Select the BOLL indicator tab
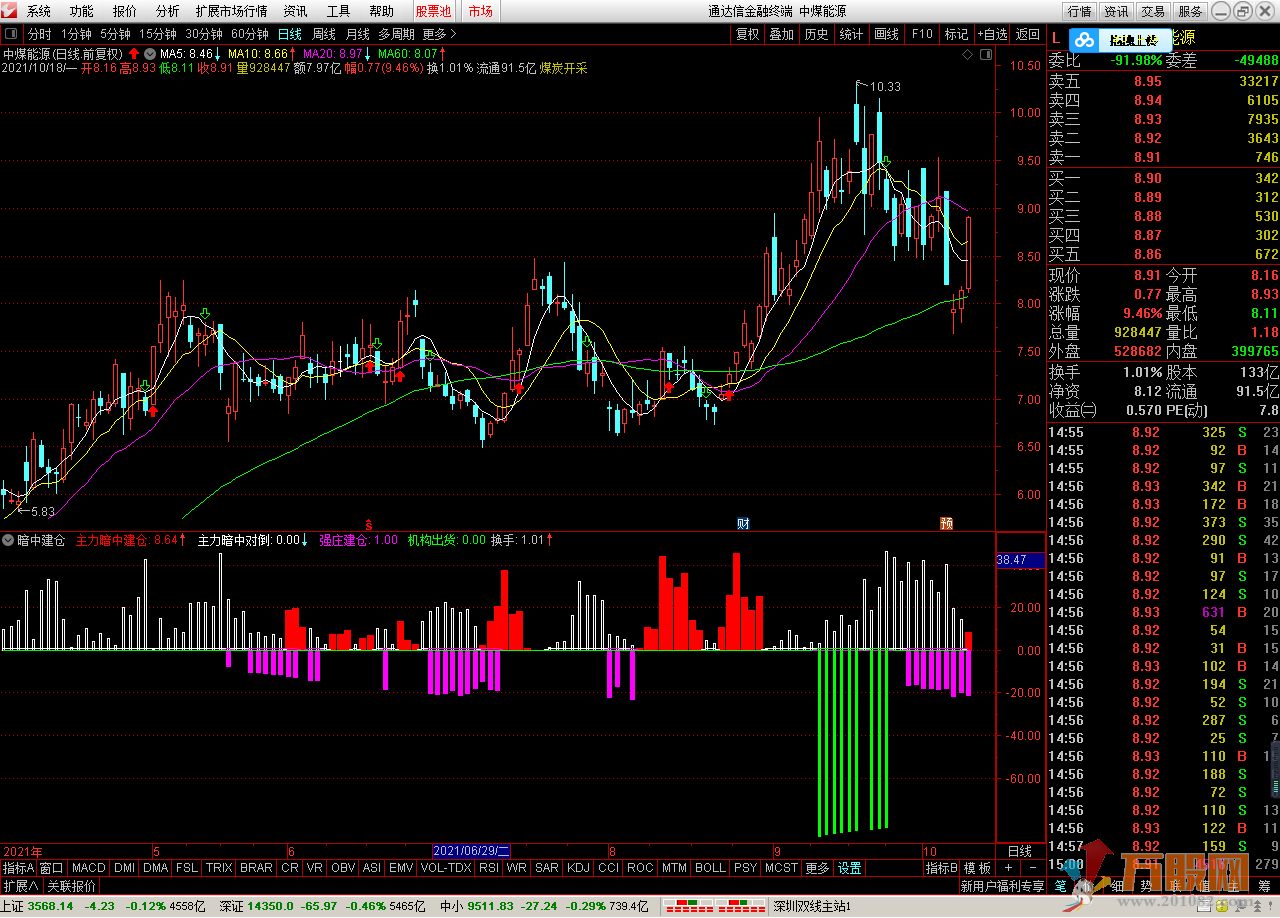The width and height of the screenshot is (1280, 918). pos(710,868)
